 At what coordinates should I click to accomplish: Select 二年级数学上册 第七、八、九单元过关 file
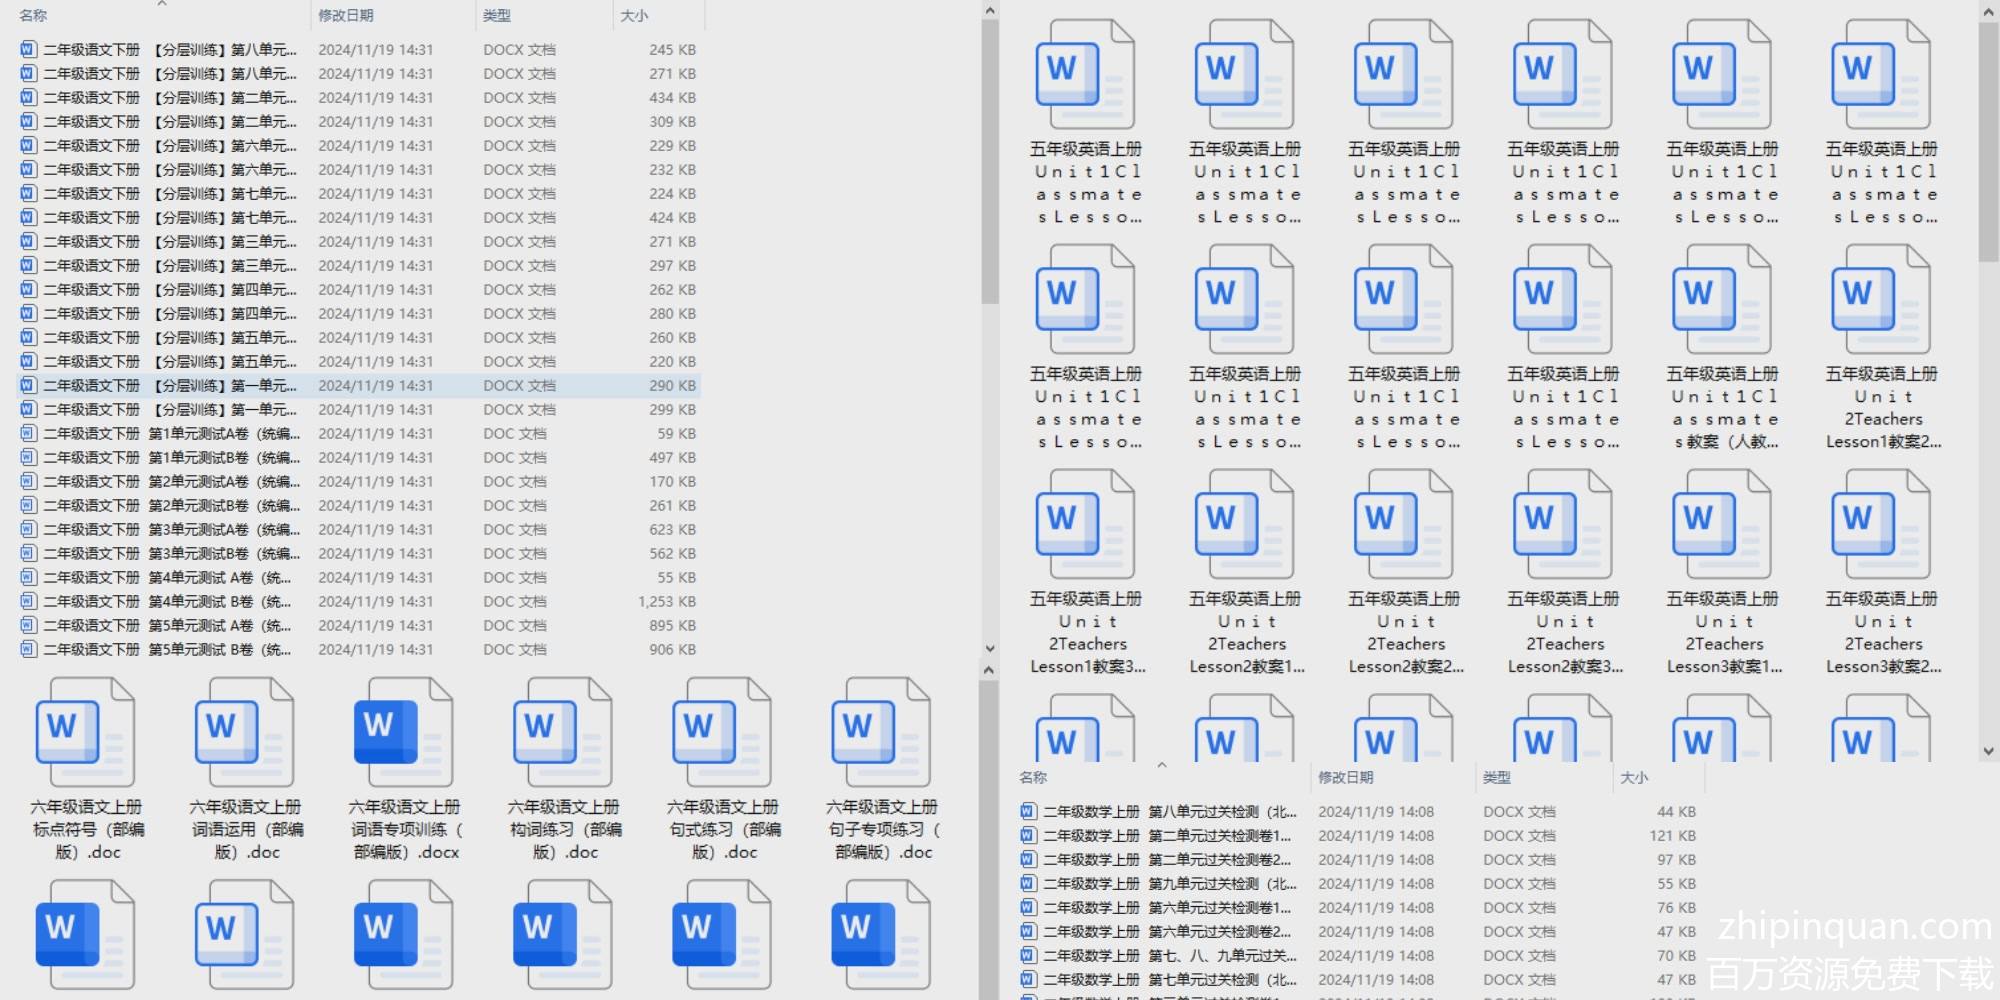pyautogui.click(x=1168, y=956)
